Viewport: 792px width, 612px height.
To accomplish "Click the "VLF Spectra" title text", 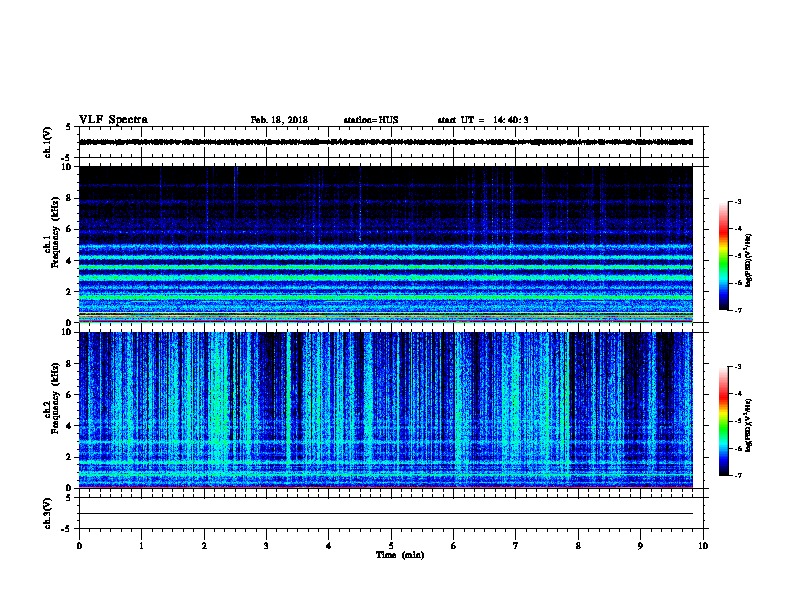I will (113, 120).
